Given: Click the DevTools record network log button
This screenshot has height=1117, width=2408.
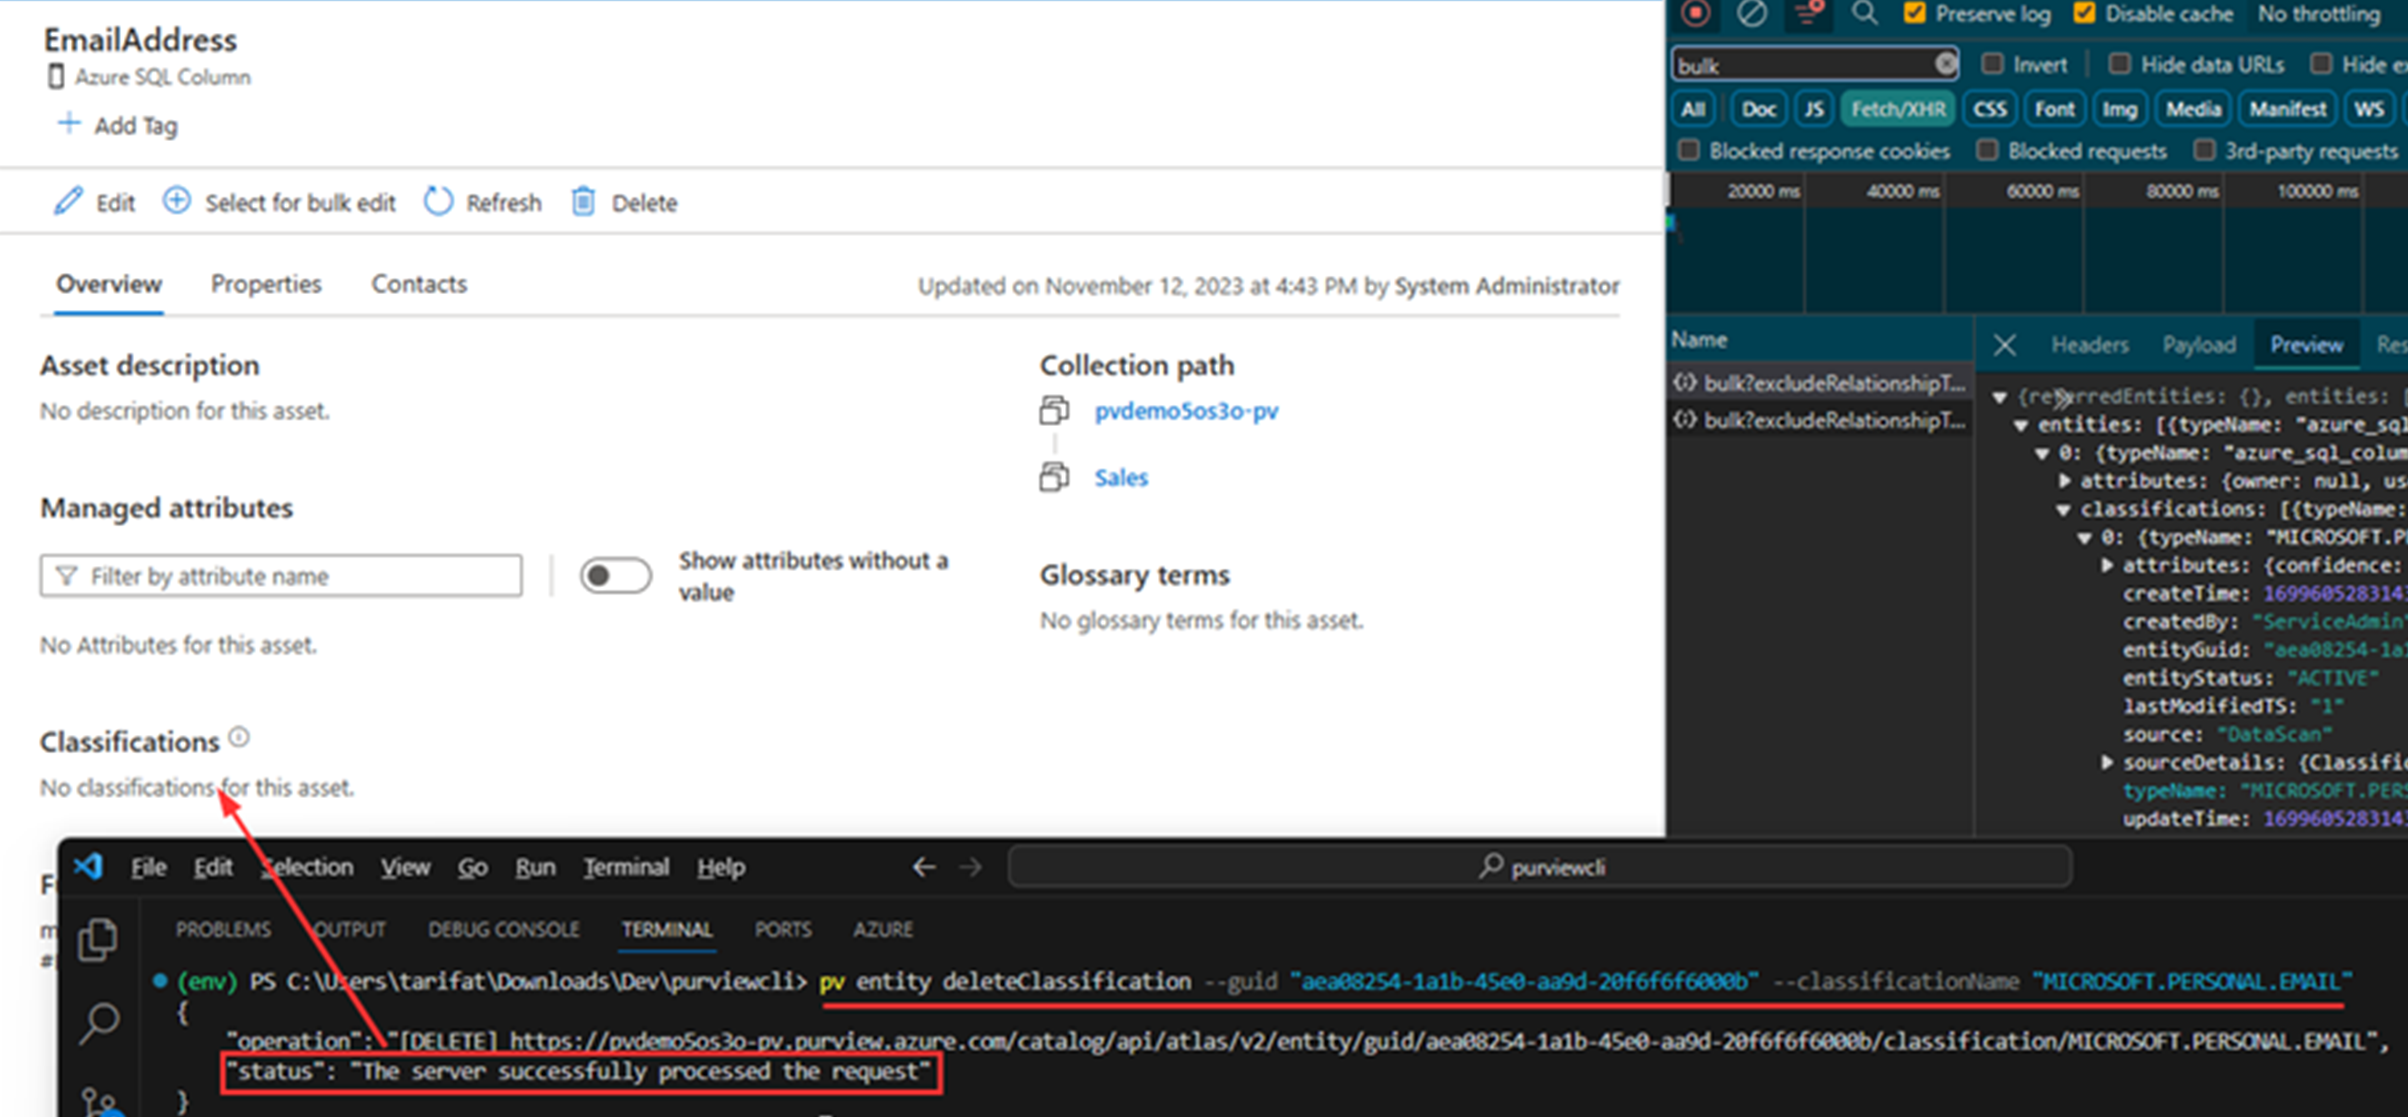Looking at the screenshot, I should [x=1695, y=13].
